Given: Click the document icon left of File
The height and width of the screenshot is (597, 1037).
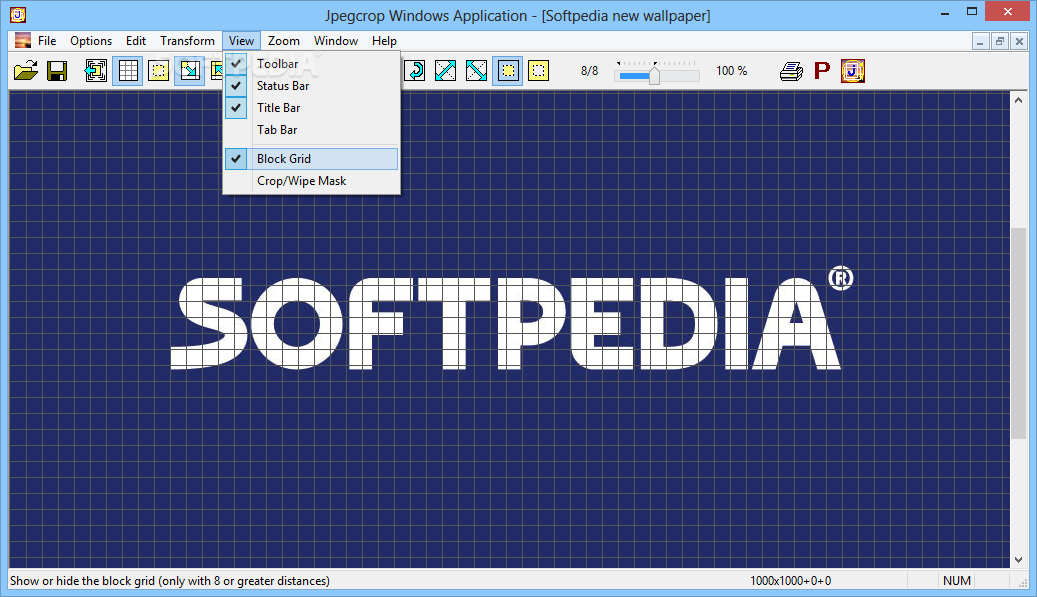Looking at the screenshot, I should point(23,40).
